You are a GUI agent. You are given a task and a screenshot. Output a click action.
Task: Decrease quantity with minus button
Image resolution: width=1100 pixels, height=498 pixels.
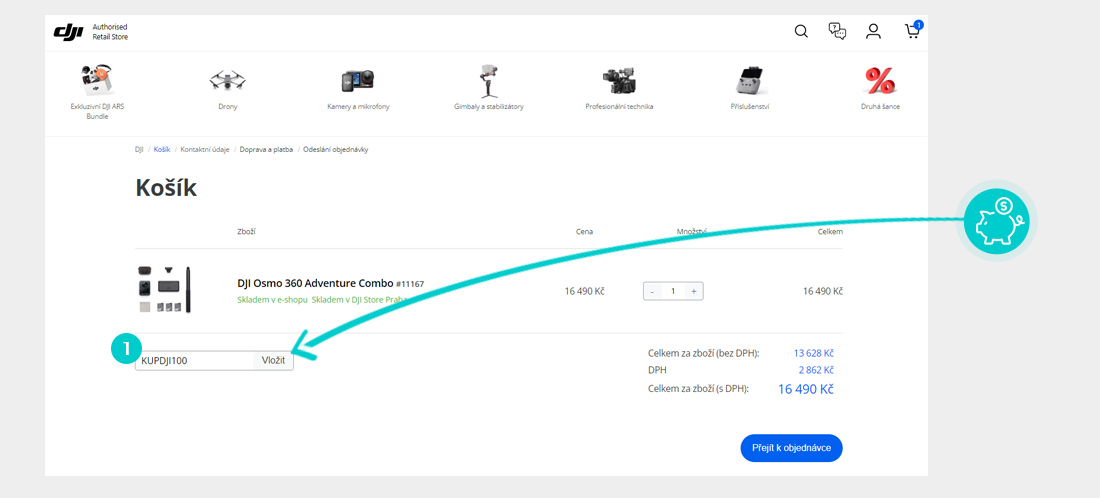[653, 291]
